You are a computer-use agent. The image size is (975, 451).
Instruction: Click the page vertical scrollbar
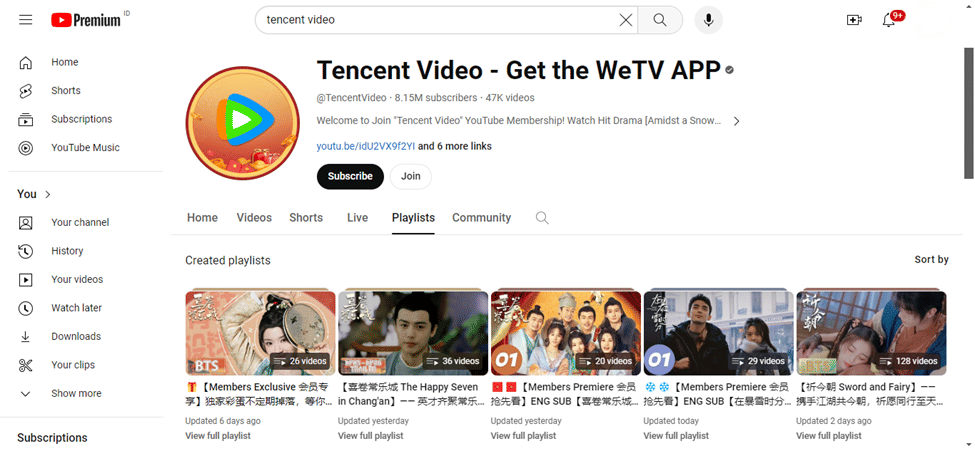[969, 112]
